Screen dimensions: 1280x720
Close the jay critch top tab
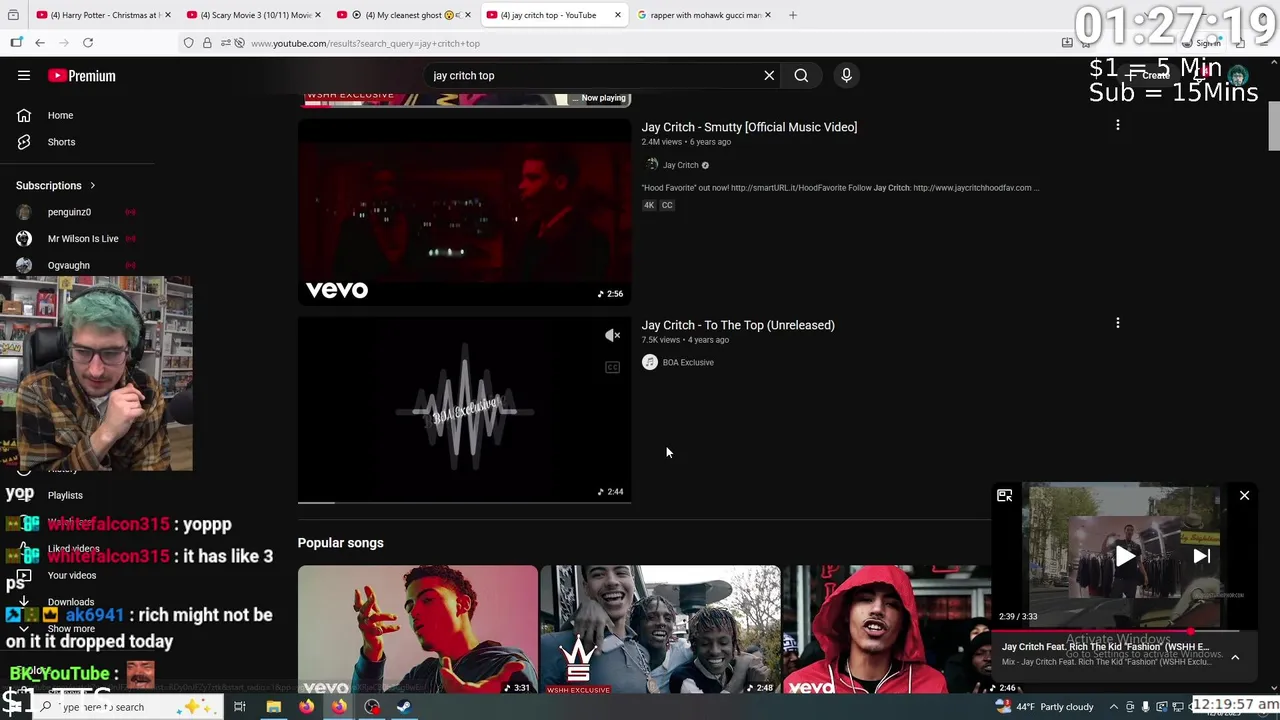point(617,15)
